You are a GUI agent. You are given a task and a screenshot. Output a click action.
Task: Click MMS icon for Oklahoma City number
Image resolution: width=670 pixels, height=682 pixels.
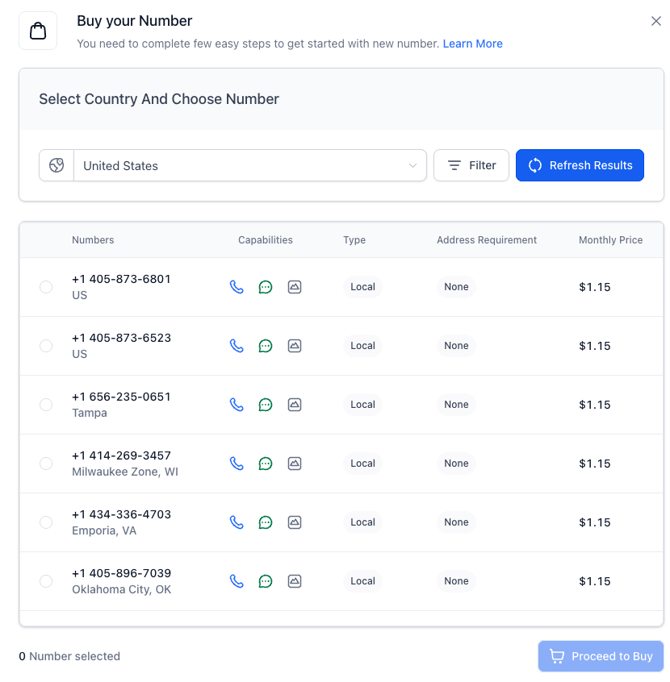295,581
